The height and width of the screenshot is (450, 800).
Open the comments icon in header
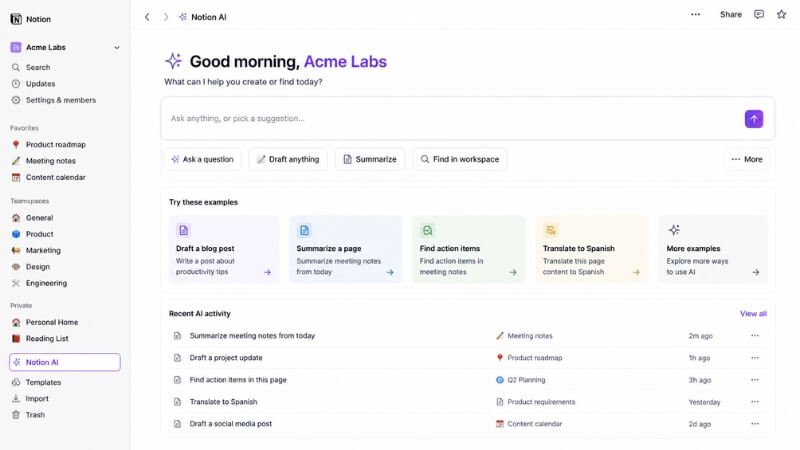[x=759, y=14]
